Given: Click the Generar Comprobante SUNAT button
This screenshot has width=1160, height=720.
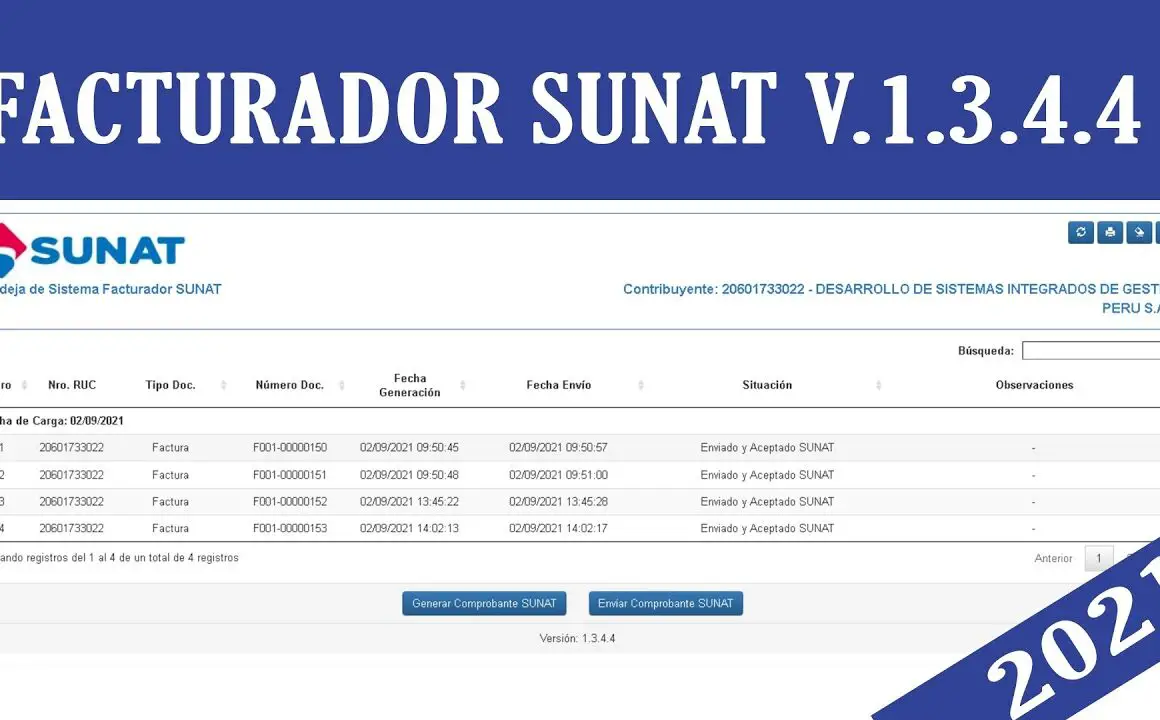Looking at the screenshot, I should click(x=484, y=603).
